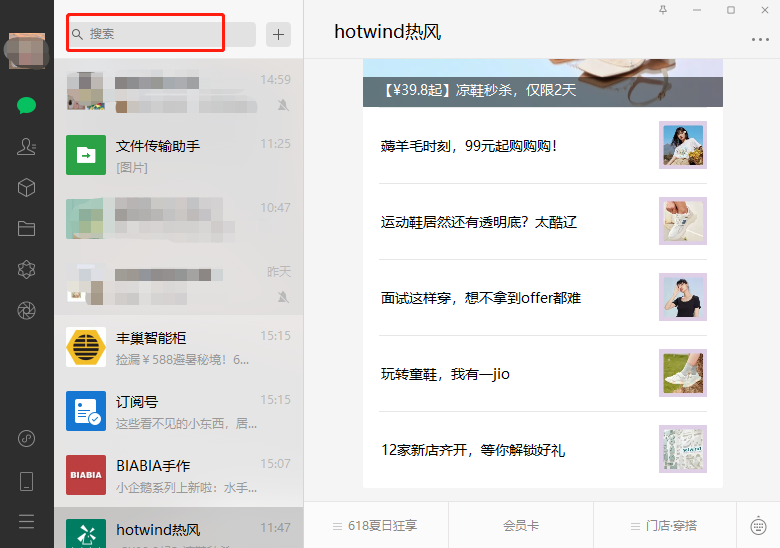Open the Moments shutter icon in sidebar

26,310
